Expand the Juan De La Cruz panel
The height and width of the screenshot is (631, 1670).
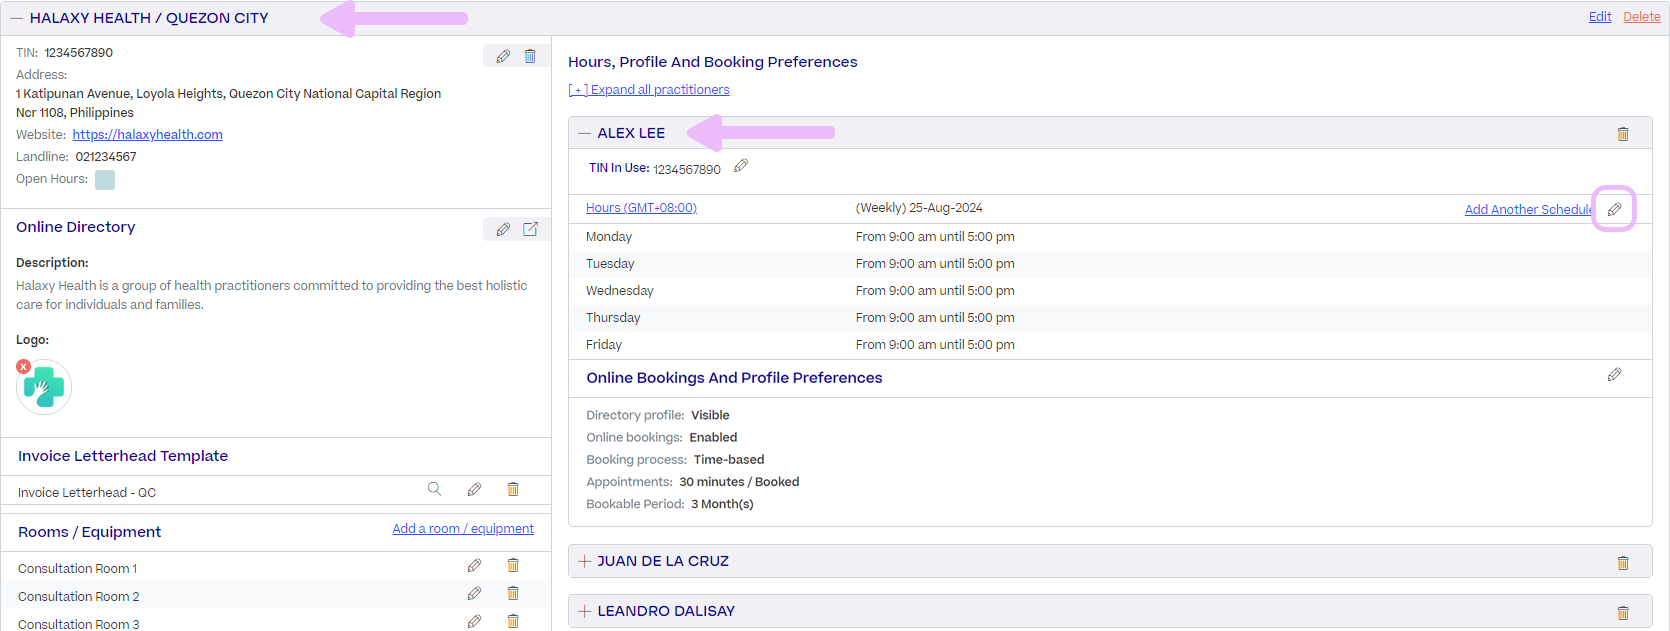585,561
